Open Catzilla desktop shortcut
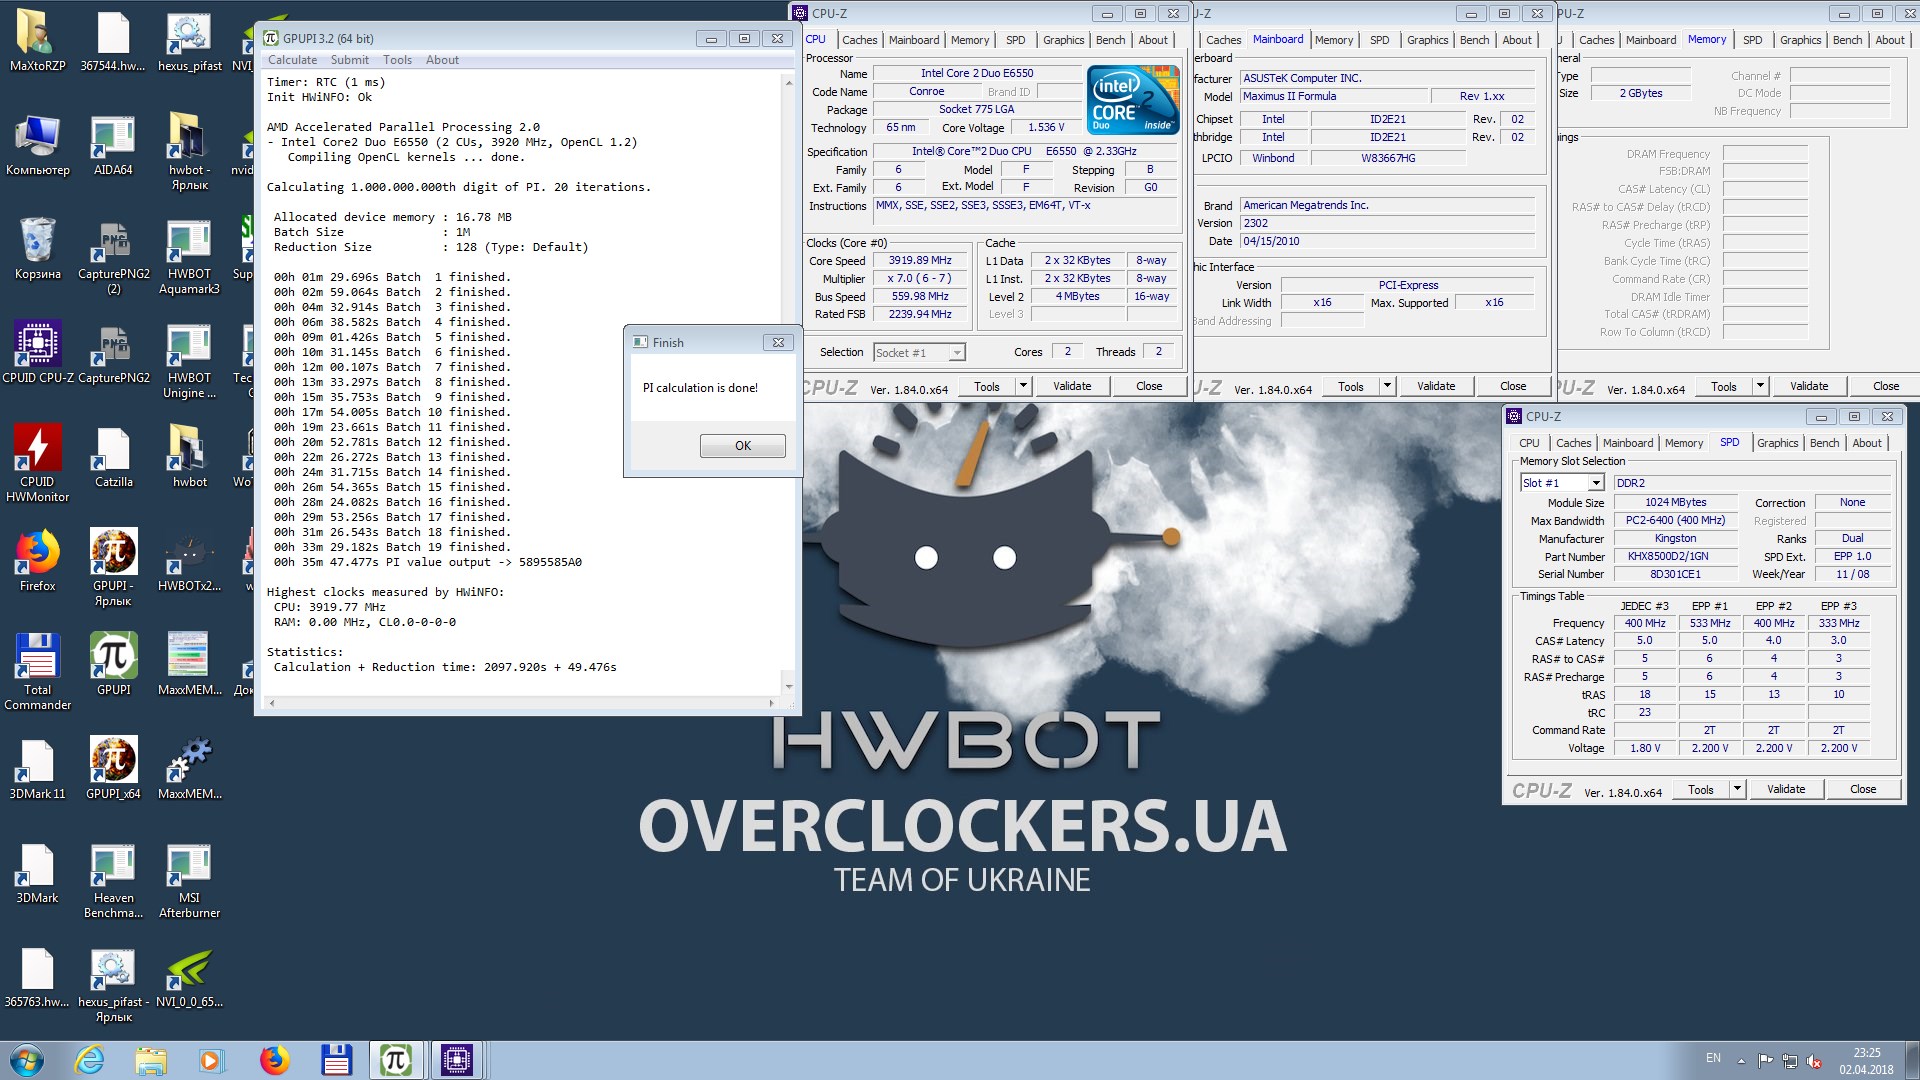 click(x=113, y=456)
